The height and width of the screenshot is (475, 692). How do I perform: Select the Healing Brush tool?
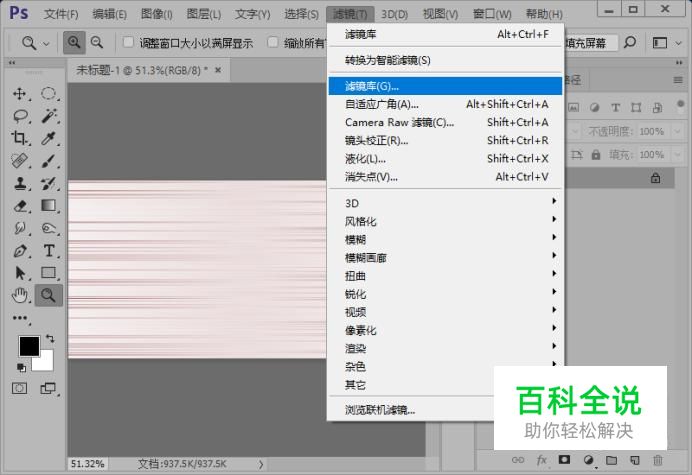(x=19, y=161)
